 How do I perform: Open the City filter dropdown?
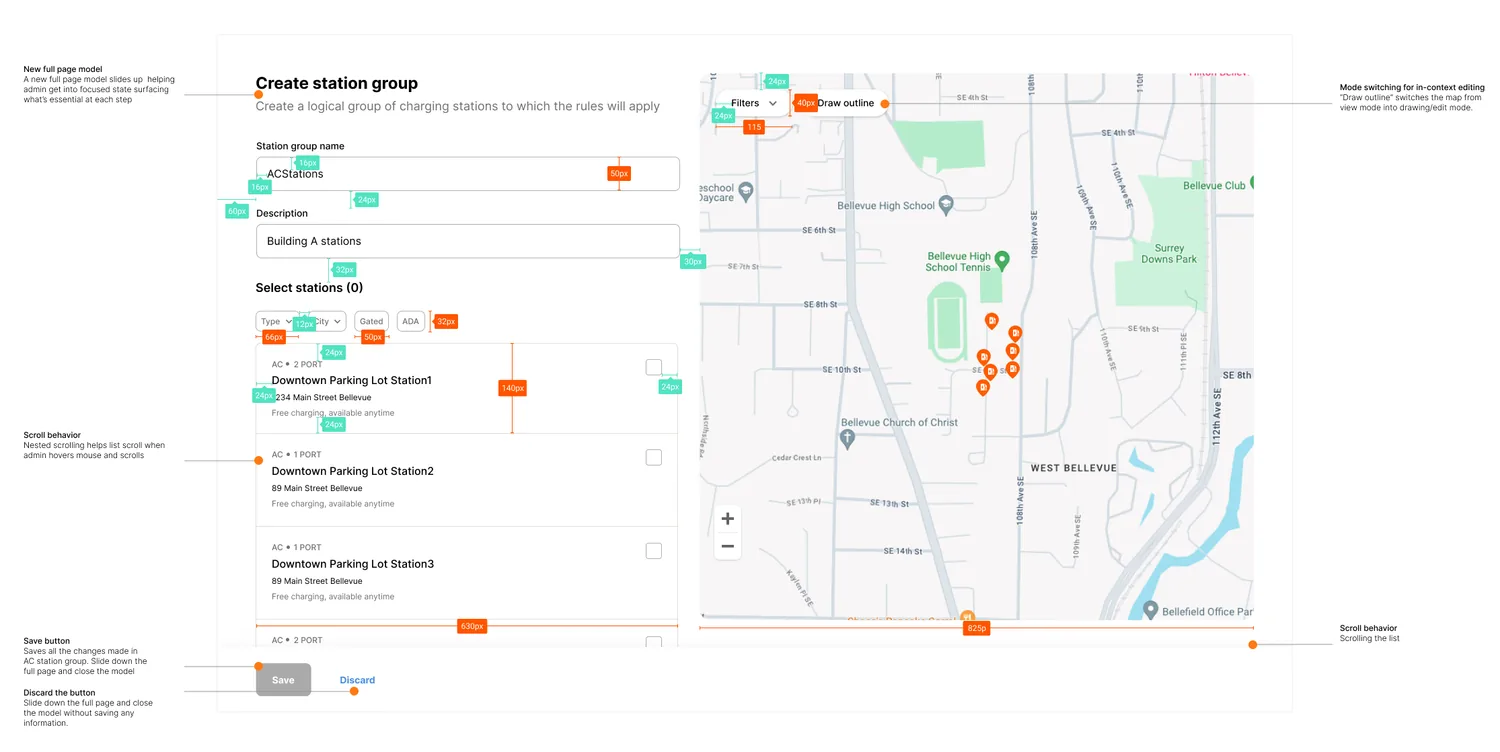327,321
